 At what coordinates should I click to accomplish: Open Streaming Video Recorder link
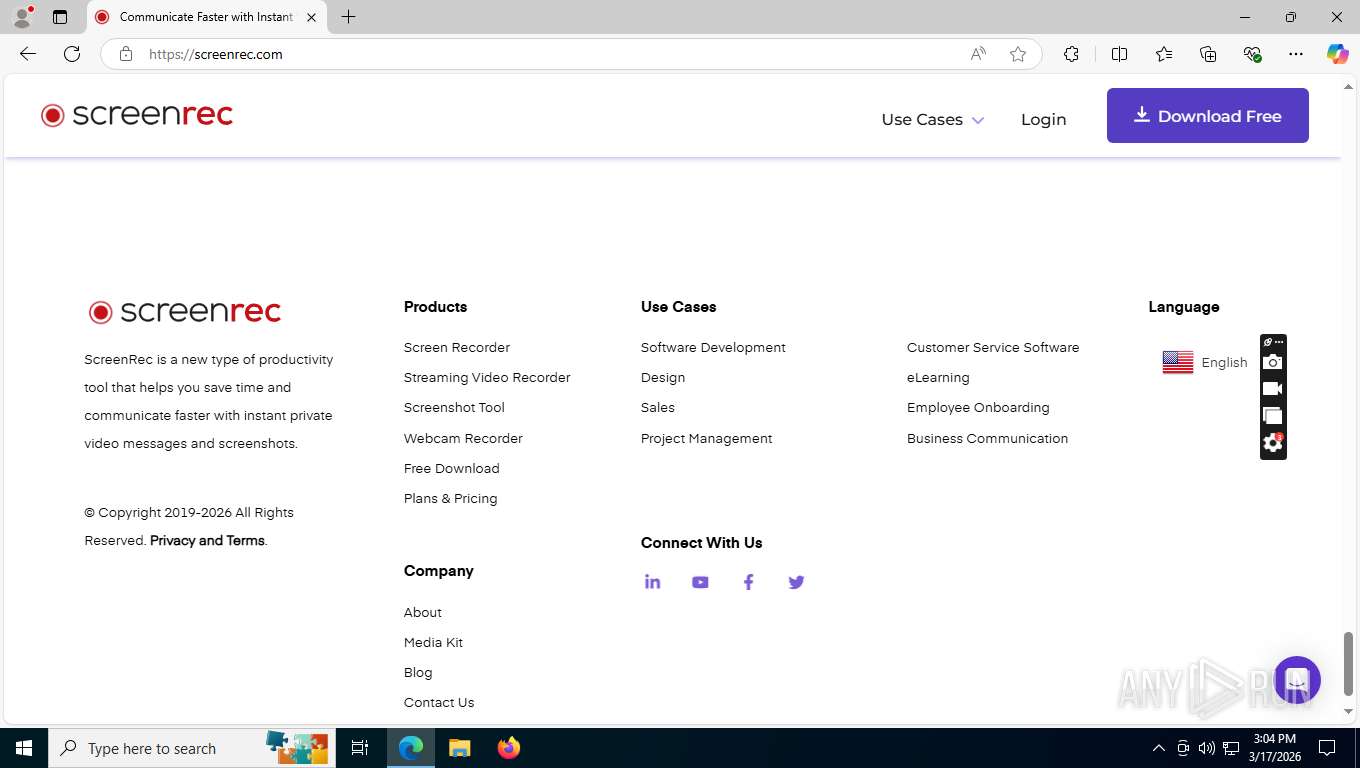click(487, 377)
